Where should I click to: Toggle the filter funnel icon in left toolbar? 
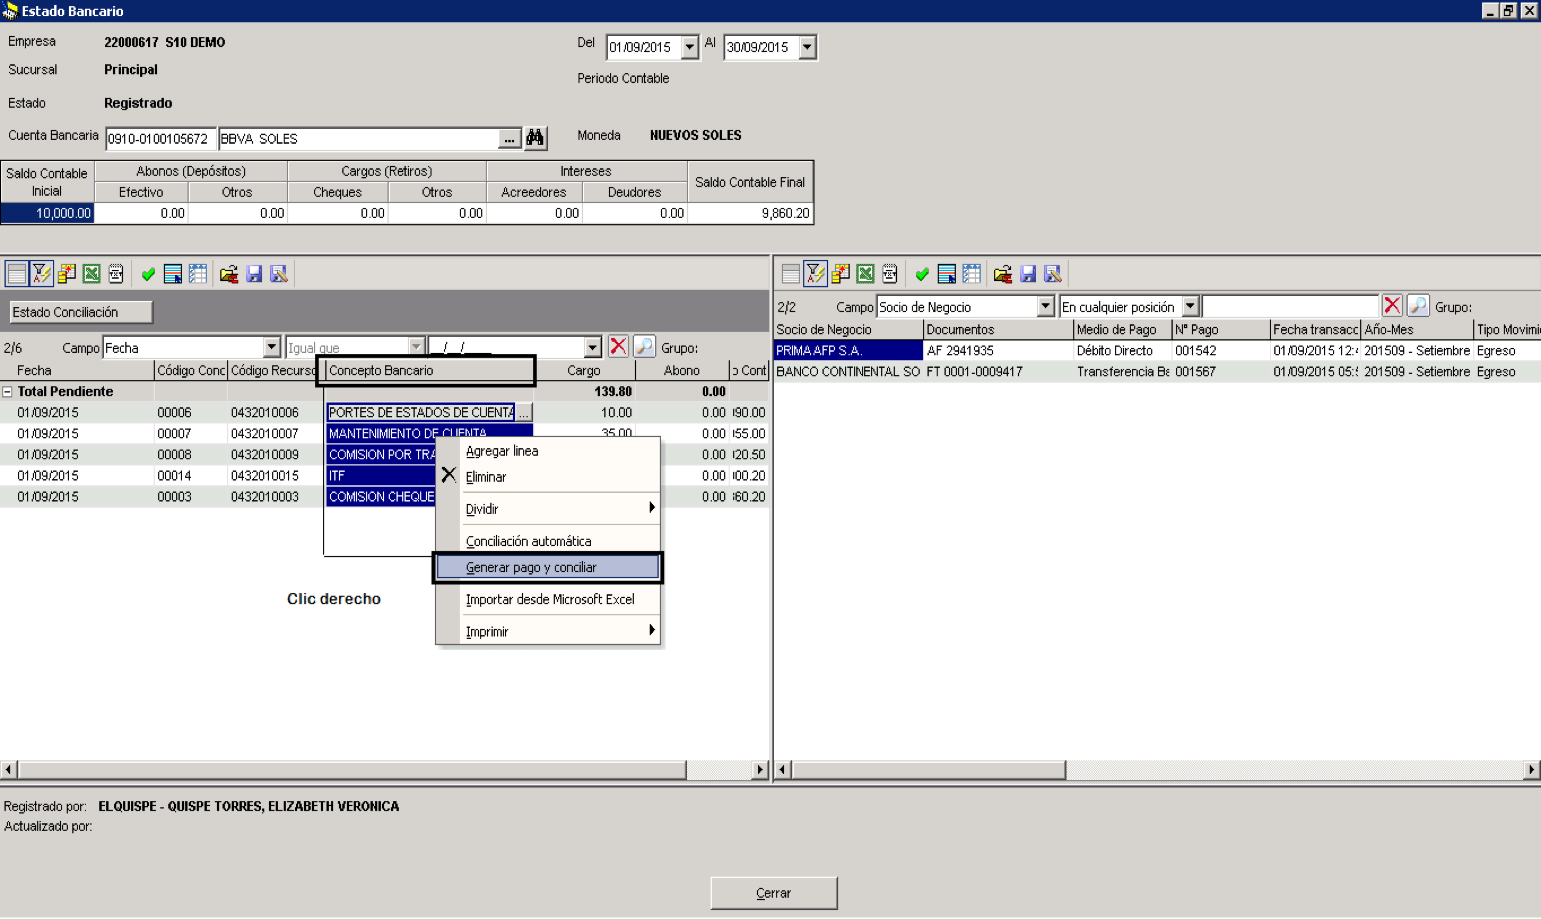[x=41, y=274]
